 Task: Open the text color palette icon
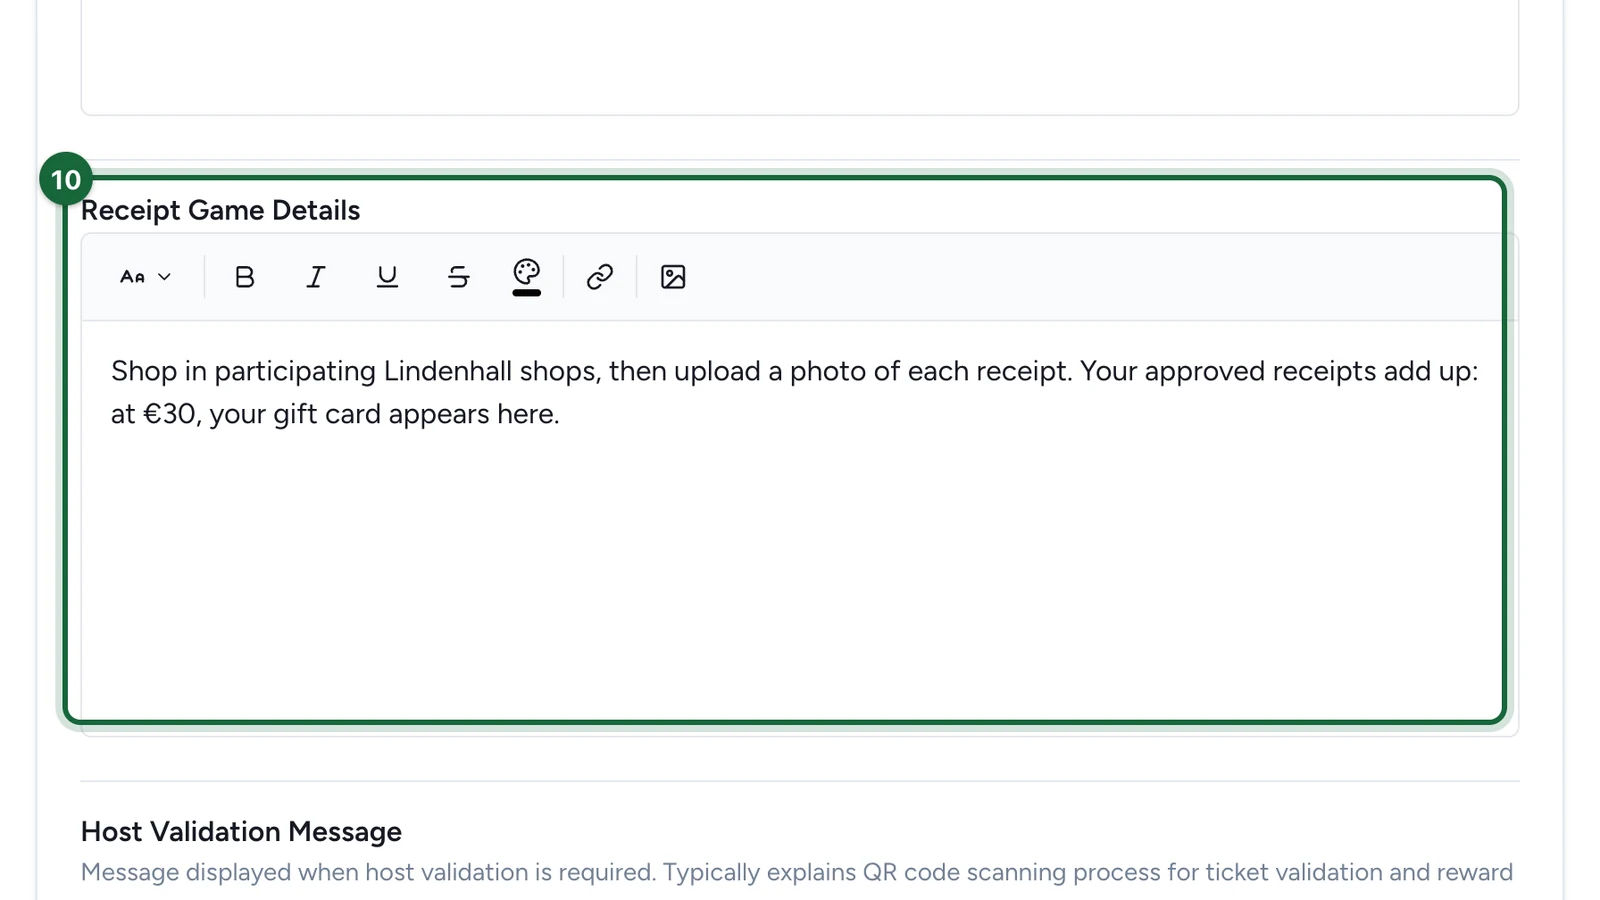[x=527, y=271]
